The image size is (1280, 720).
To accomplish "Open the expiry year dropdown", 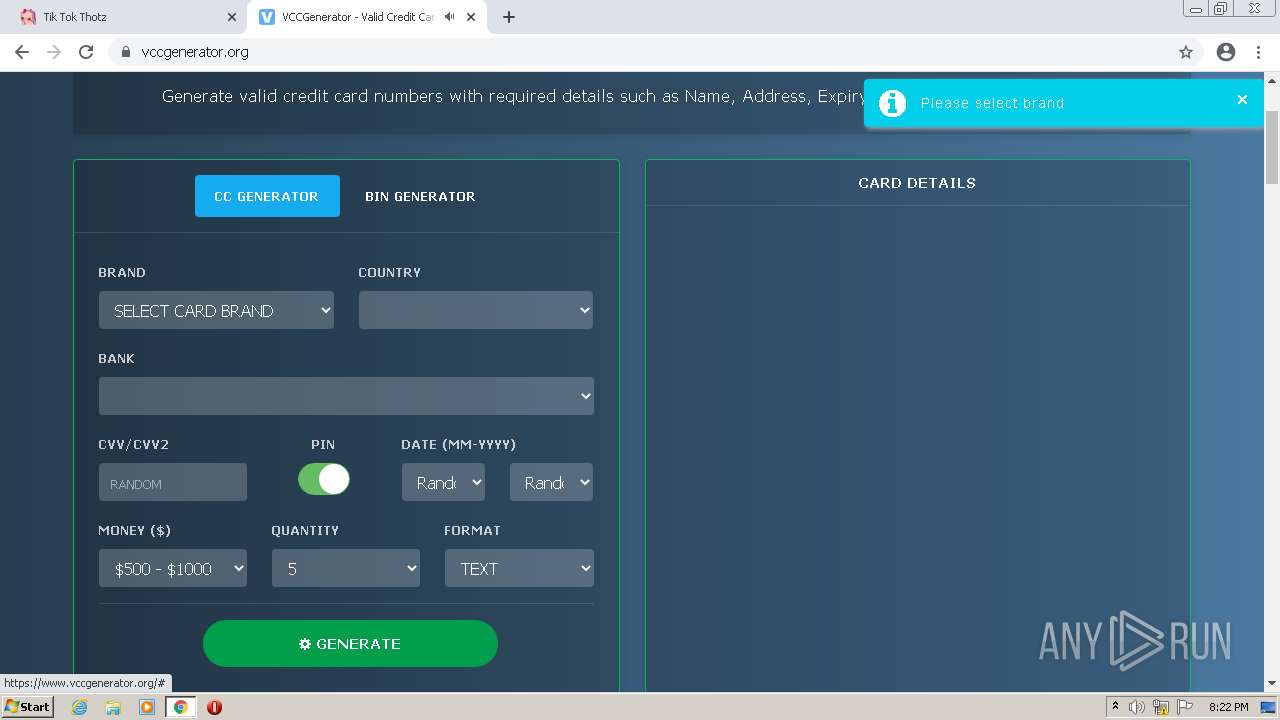I will (x=551, y=482).
